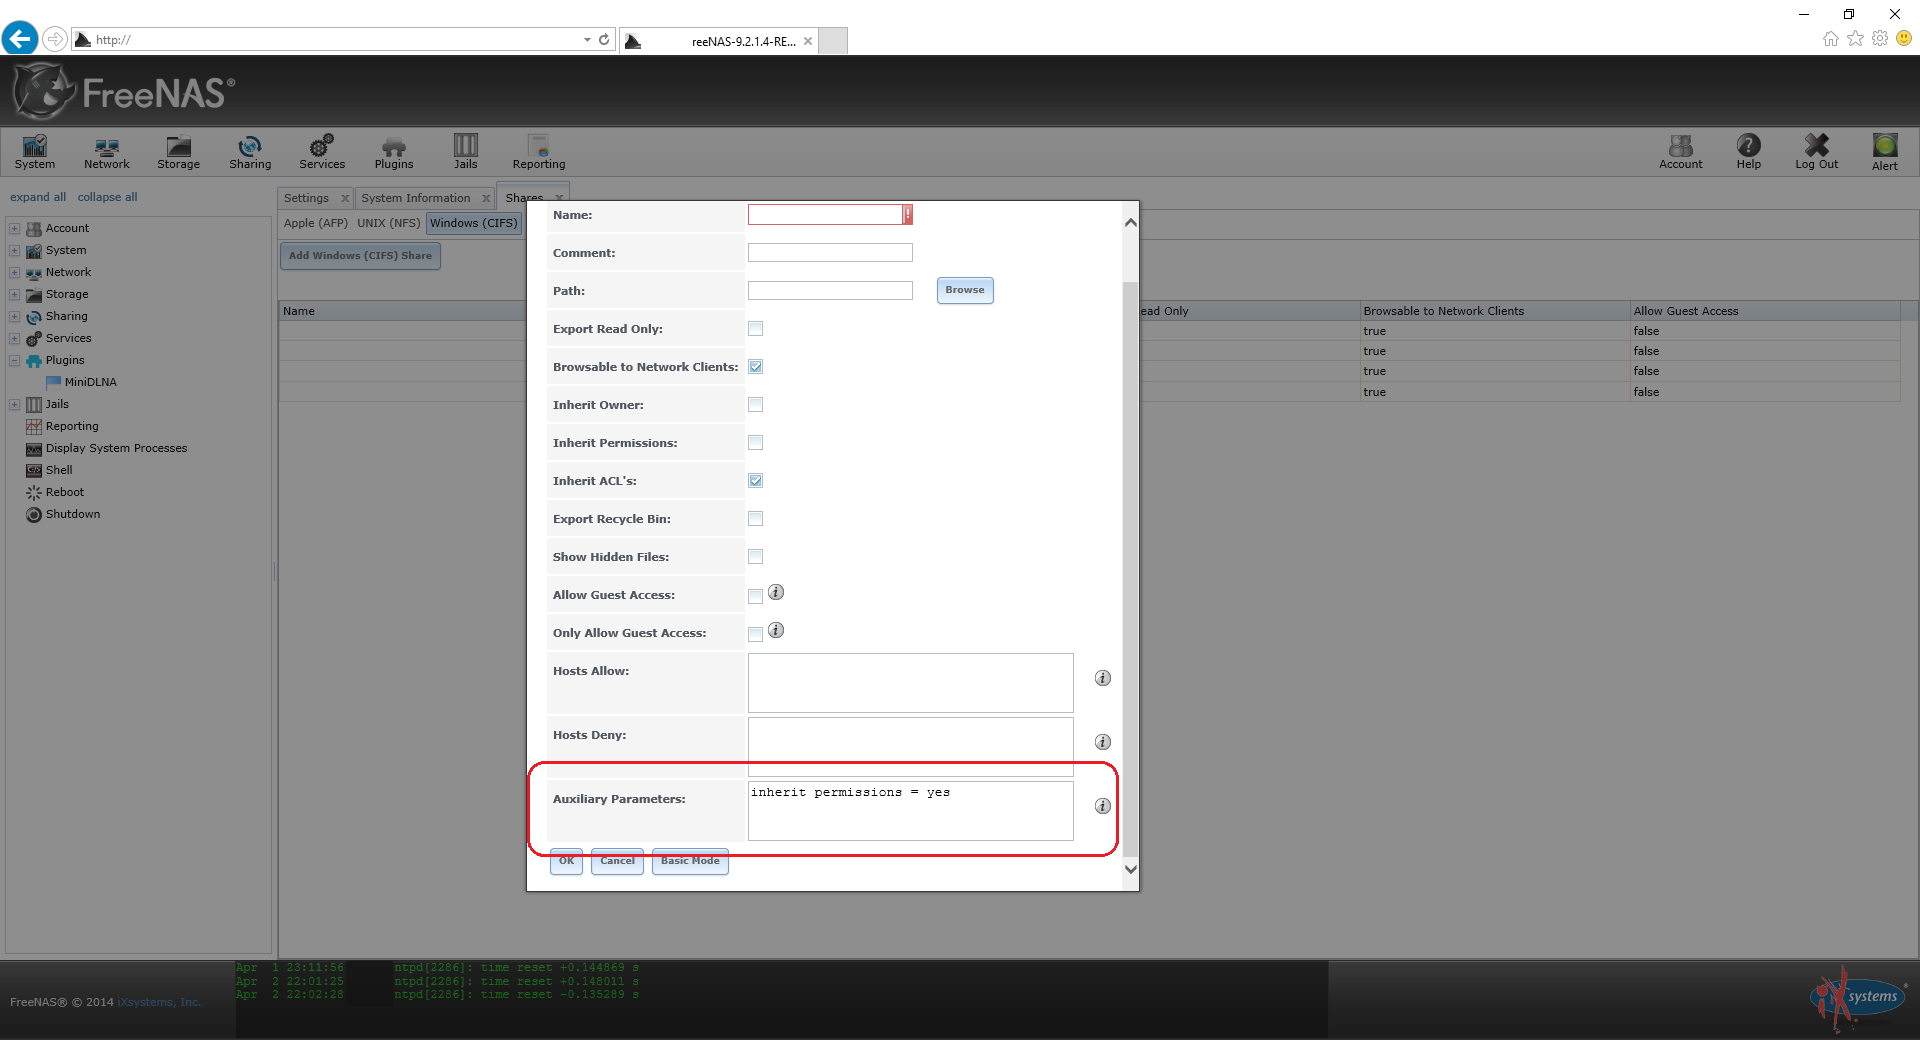1920x1040 pixels.
Task: Expand the System tree node
Action: 15,251
